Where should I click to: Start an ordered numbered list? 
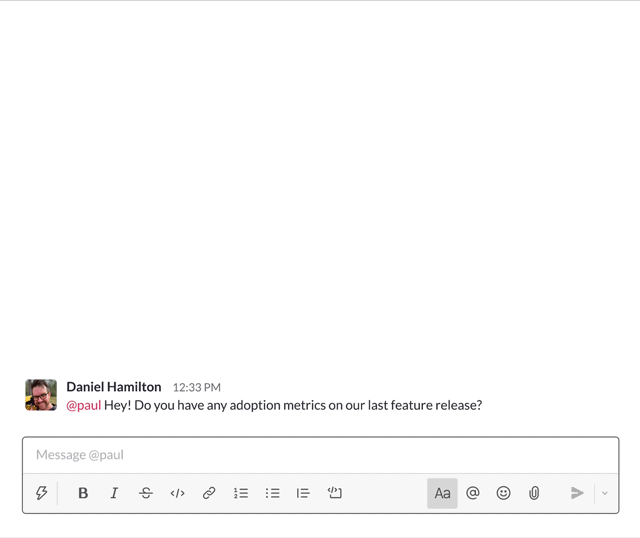[241, 493]
